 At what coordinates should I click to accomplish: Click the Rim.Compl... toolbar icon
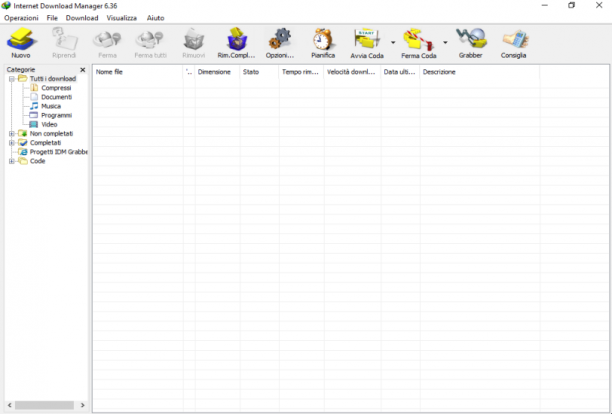[x=237, y=39]
